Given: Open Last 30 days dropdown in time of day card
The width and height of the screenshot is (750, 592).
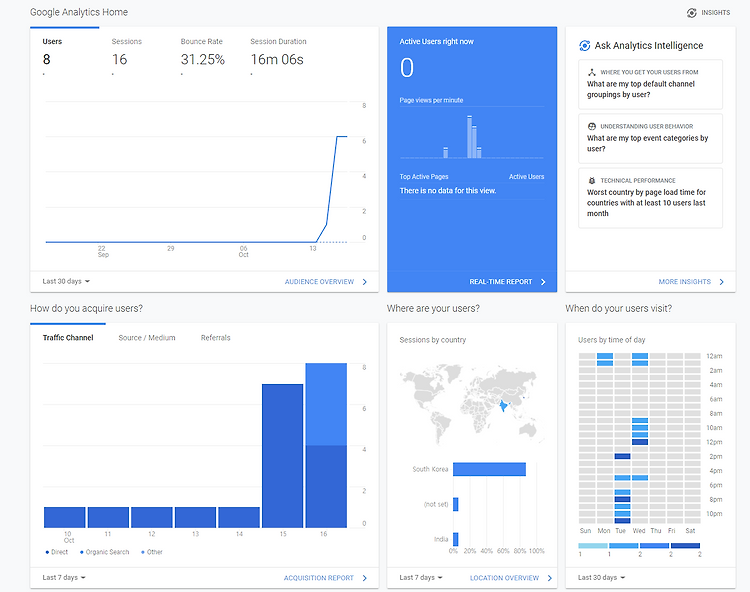Looking at the screenshot, I should (601, 577).
